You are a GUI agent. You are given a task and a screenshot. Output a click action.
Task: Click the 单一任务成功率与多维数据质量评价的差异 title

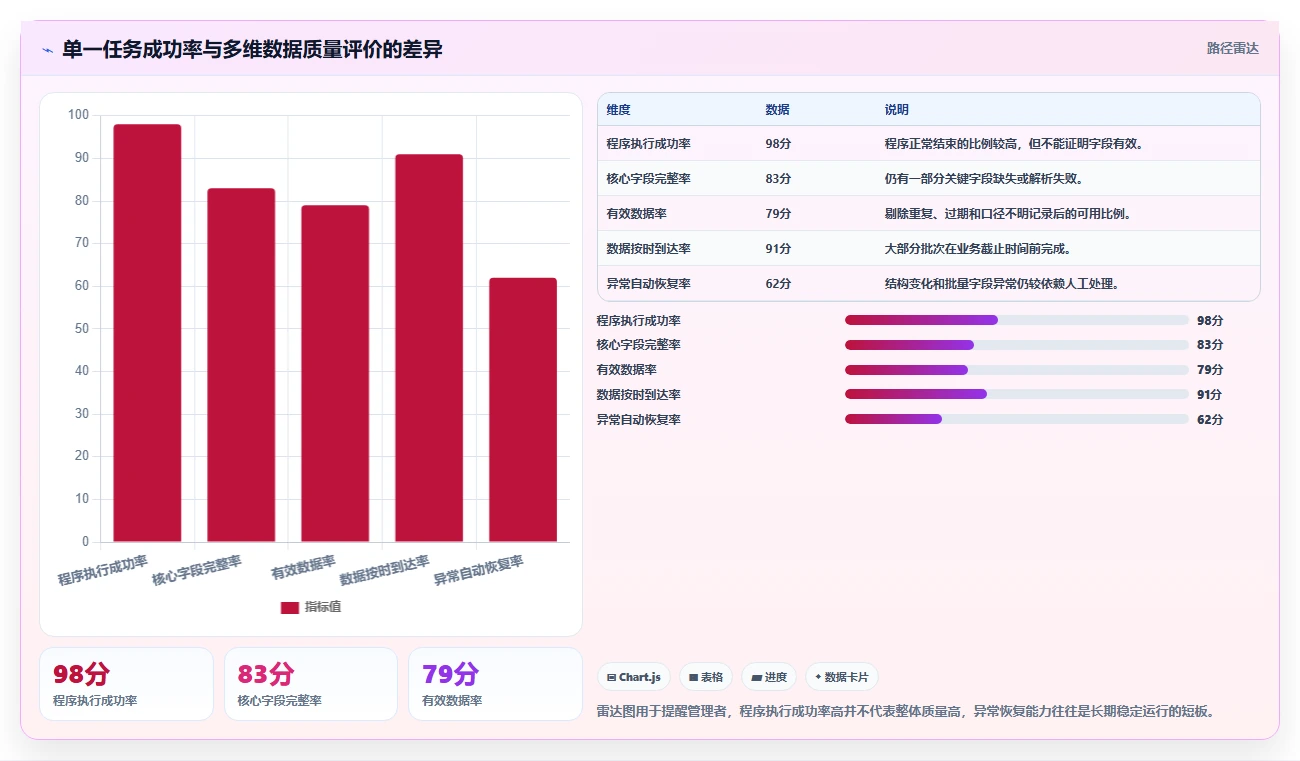coord(252,50)
